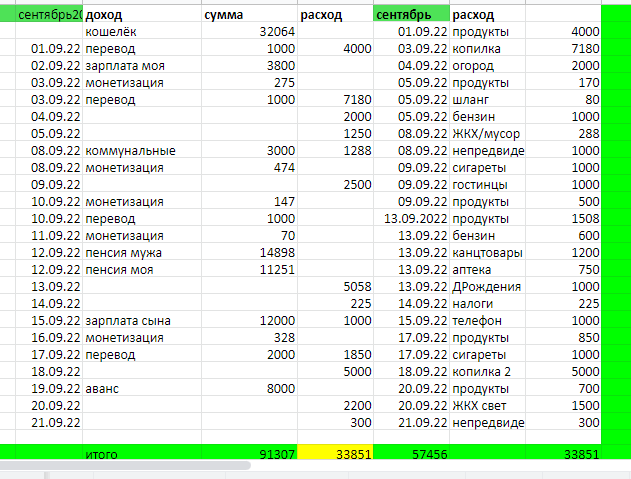Select the 'сумма' header cell
Image resolution: width=631 pixels, height=479 pixels.
tap(249, 14)
